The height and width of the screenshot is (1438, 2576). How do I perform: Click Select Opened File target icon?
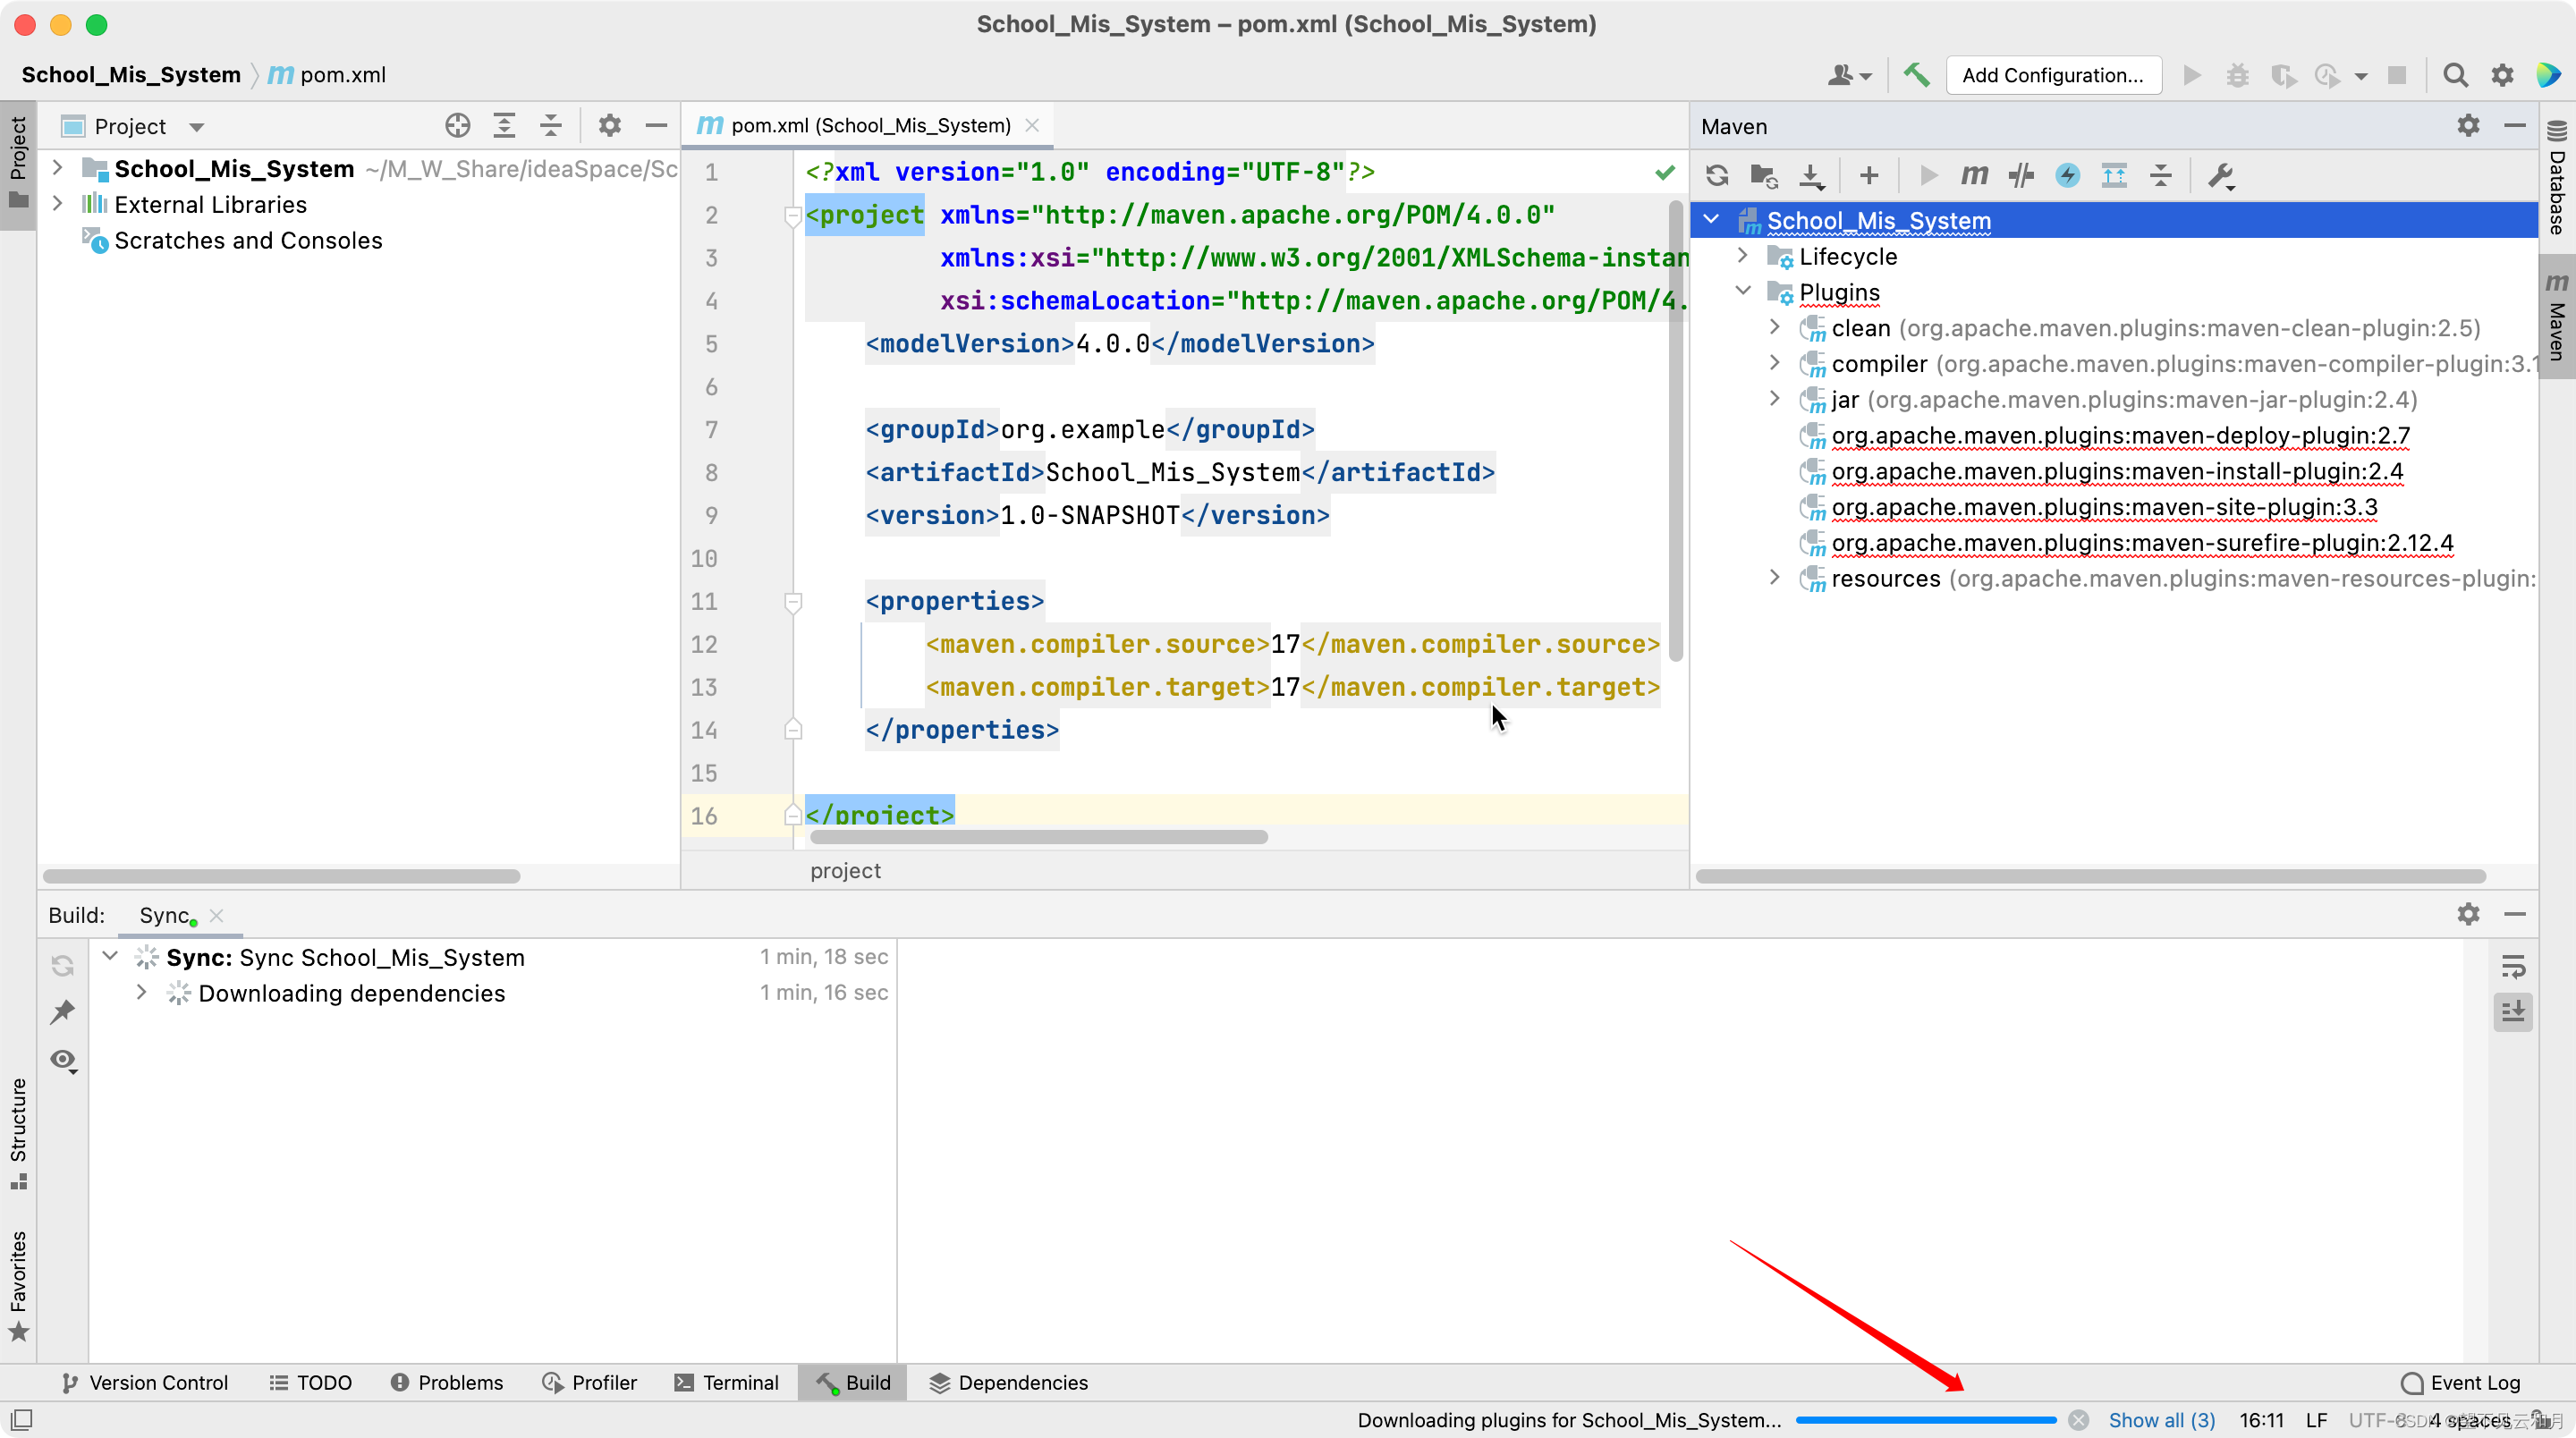[457, 126]
